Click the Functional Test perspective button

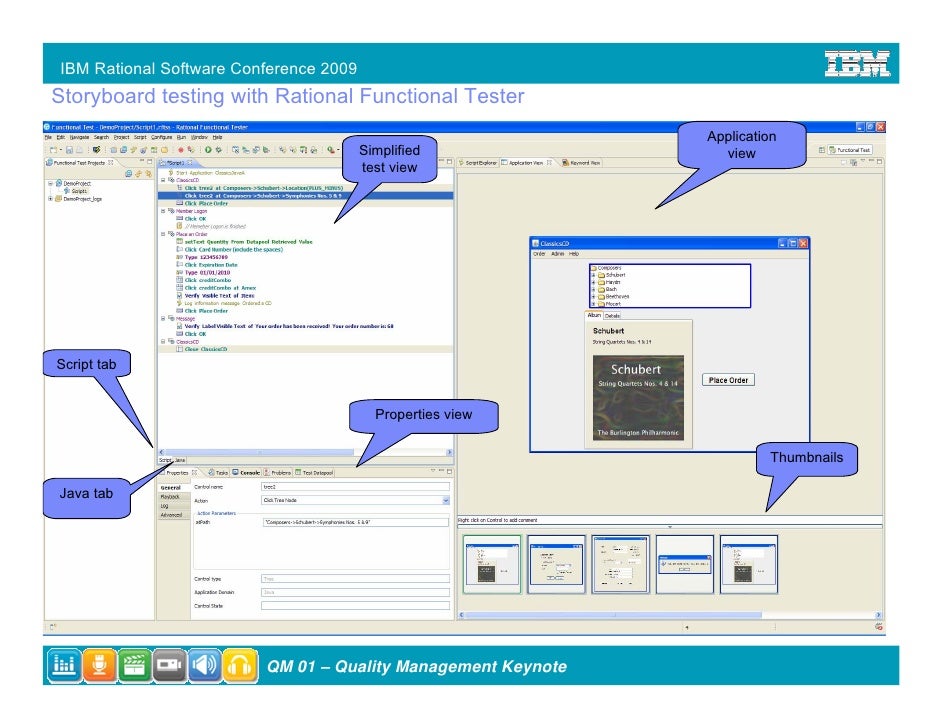click(x=849, y=150)
